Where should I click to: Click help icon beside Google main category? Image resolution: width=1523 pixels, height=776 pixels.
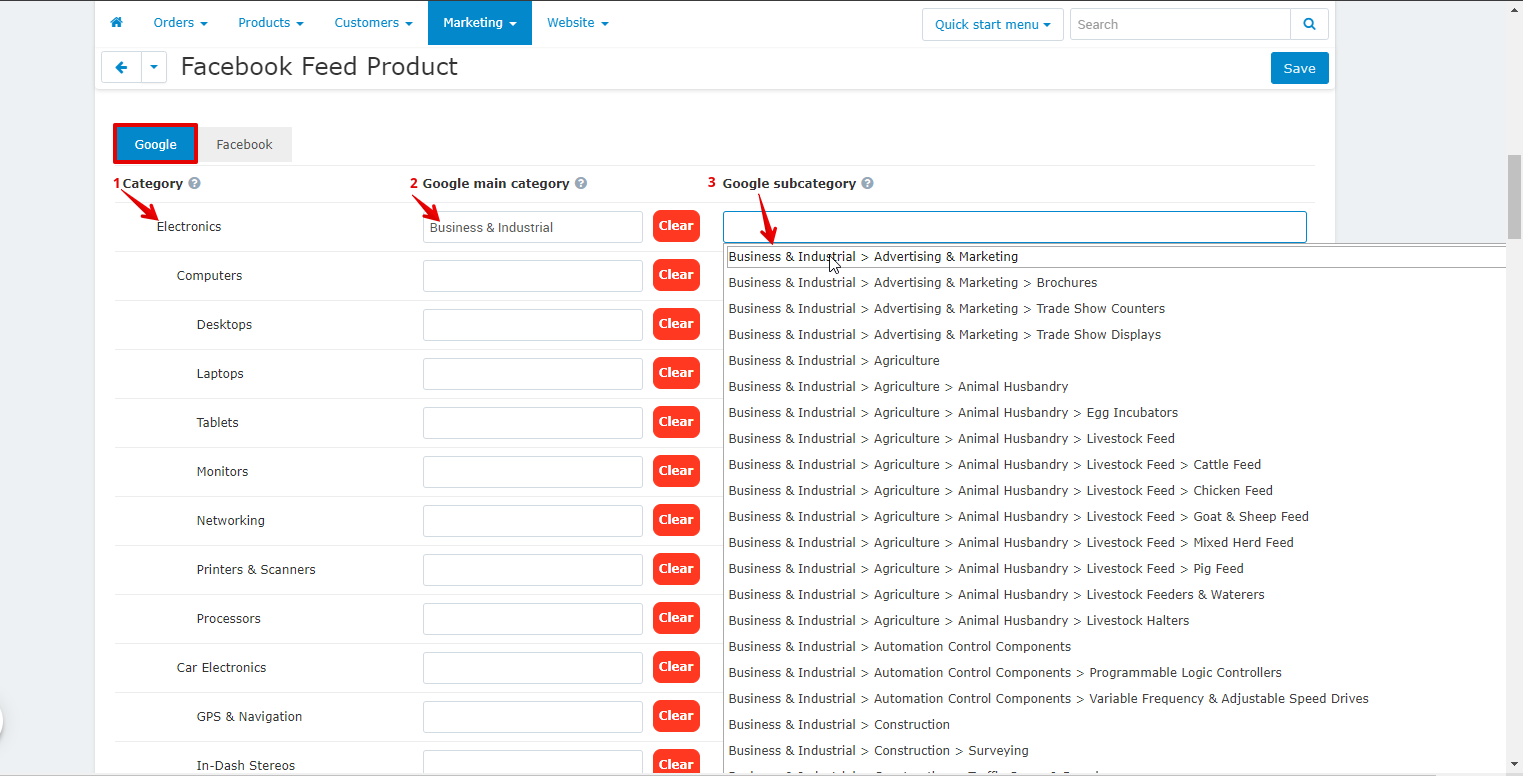coord(581,183)
